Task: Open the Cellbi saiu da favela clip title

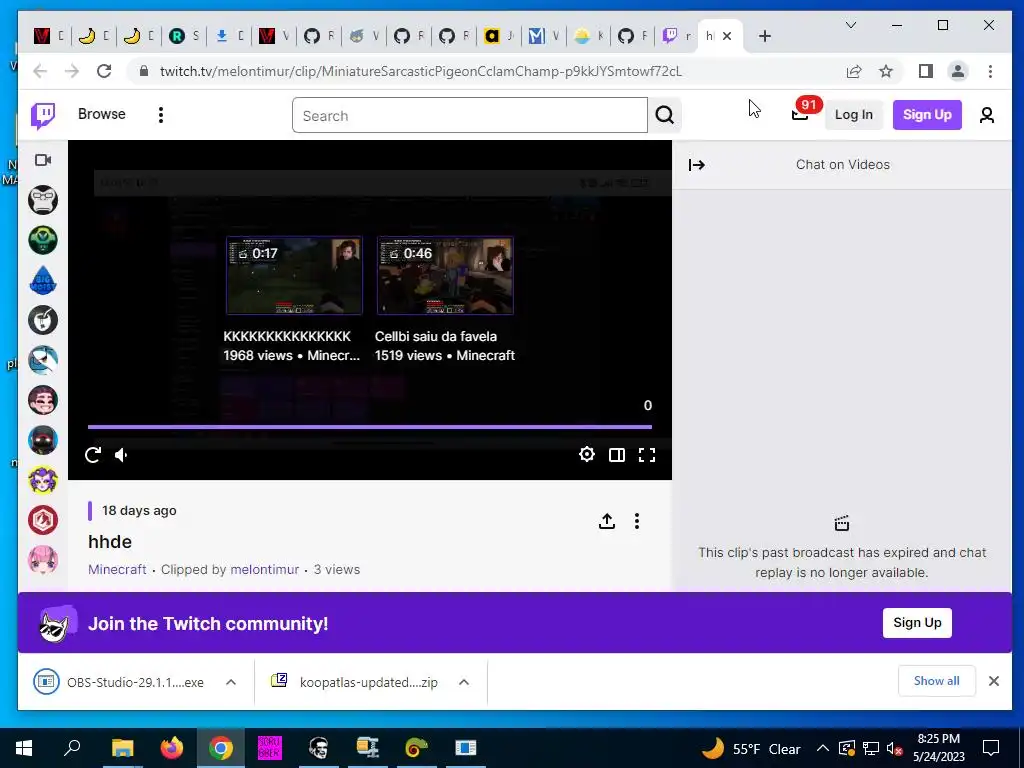Action: pos(436,336)
